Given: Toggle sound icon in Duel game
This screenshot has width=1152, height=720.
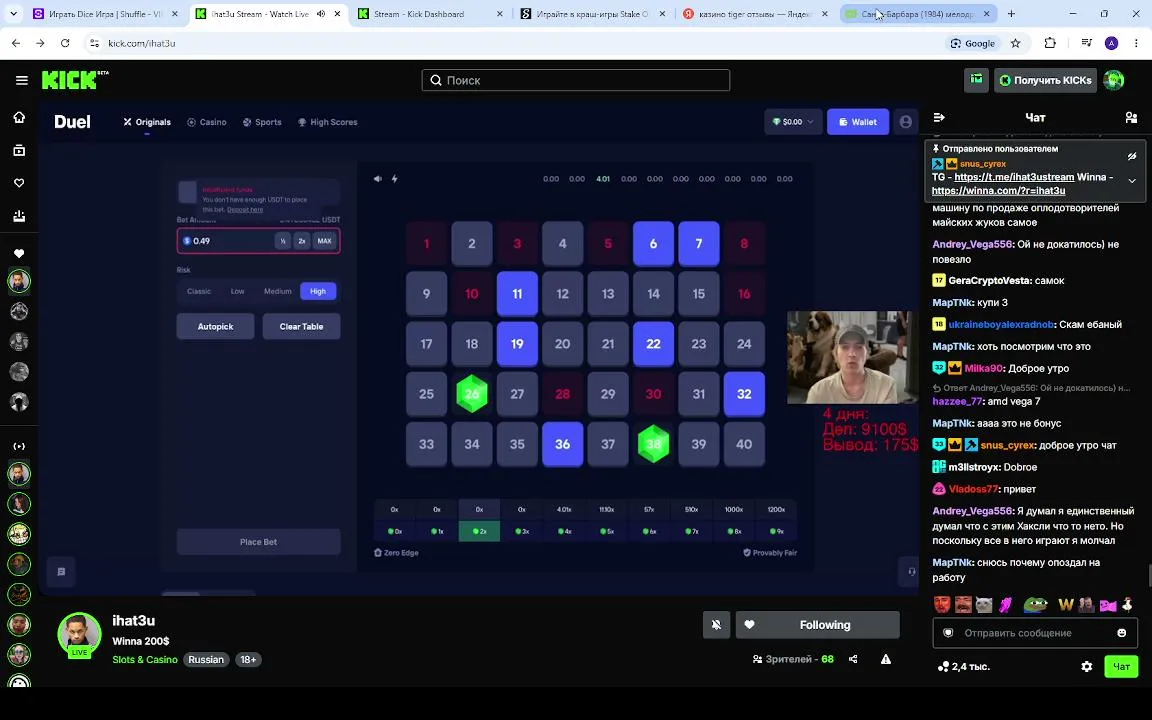Looking at the screenshot, I should point(378,179).
